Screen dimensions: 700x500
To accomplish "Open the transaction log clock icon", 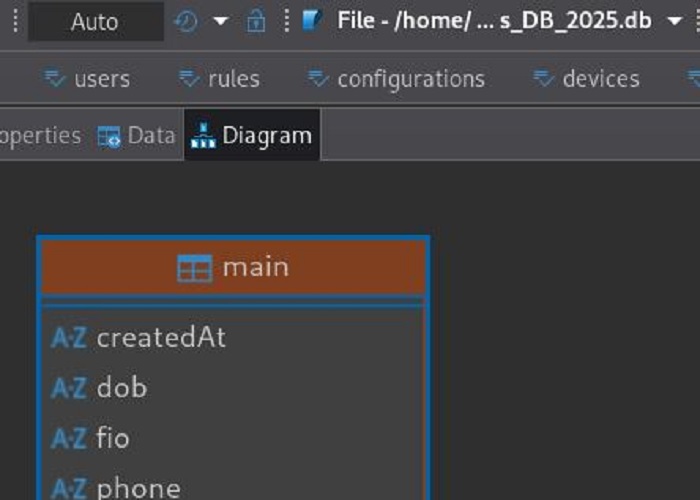I will coord(186,21).
